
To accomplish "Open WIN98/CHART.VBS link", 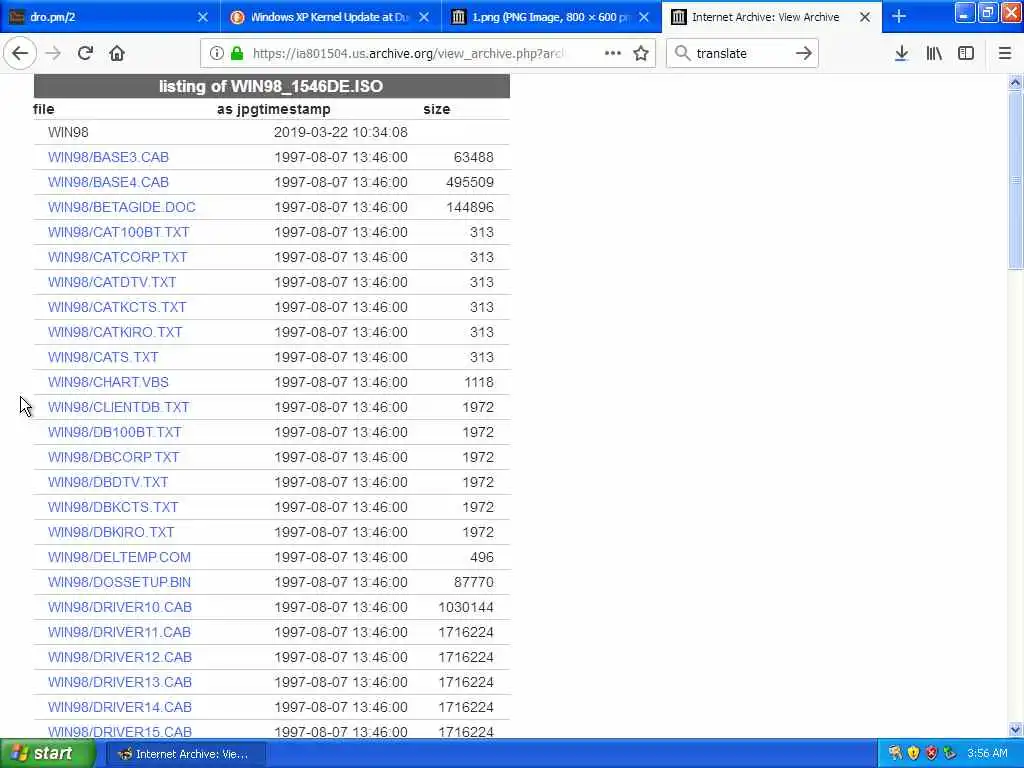I will tap(108, 382).
